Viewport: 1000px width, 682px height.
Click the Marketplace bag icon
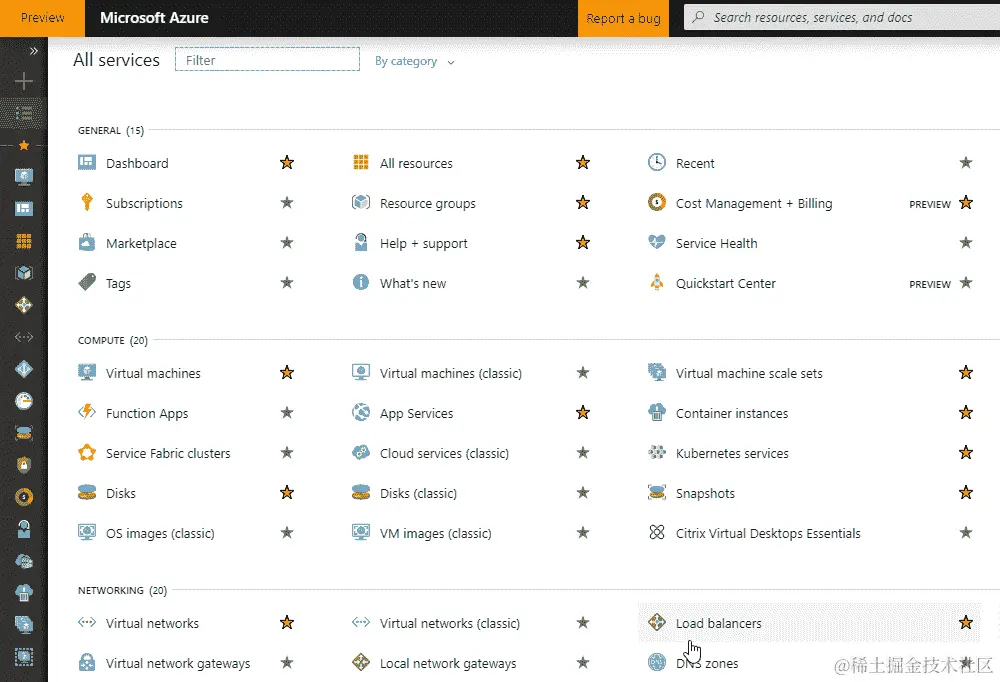[87, 242]
